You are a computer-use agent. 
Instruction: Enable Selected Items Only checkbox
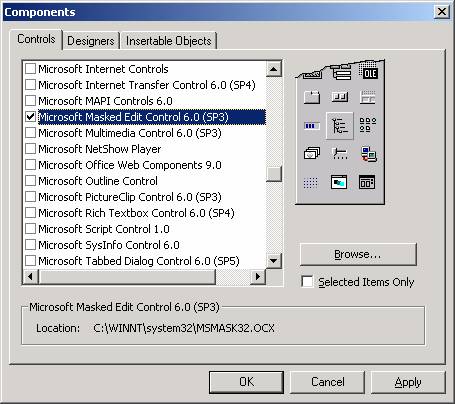pyautogui.click(x=307, y=281)
